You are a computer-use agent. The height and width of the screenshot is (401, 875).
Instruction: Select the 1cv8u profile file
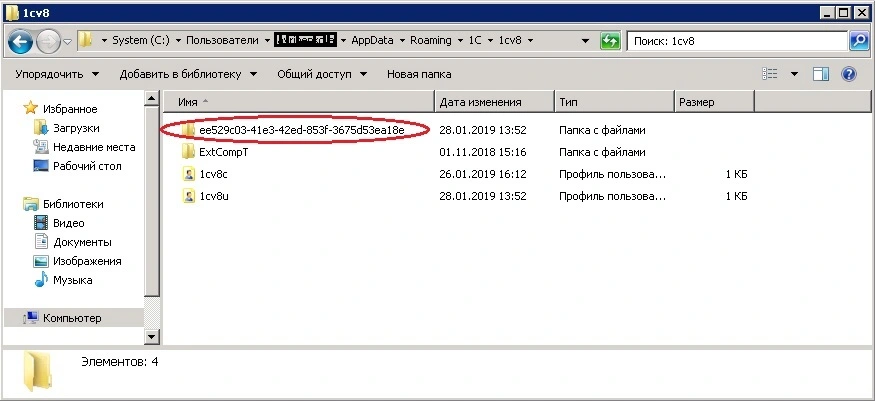coord(214,196)
